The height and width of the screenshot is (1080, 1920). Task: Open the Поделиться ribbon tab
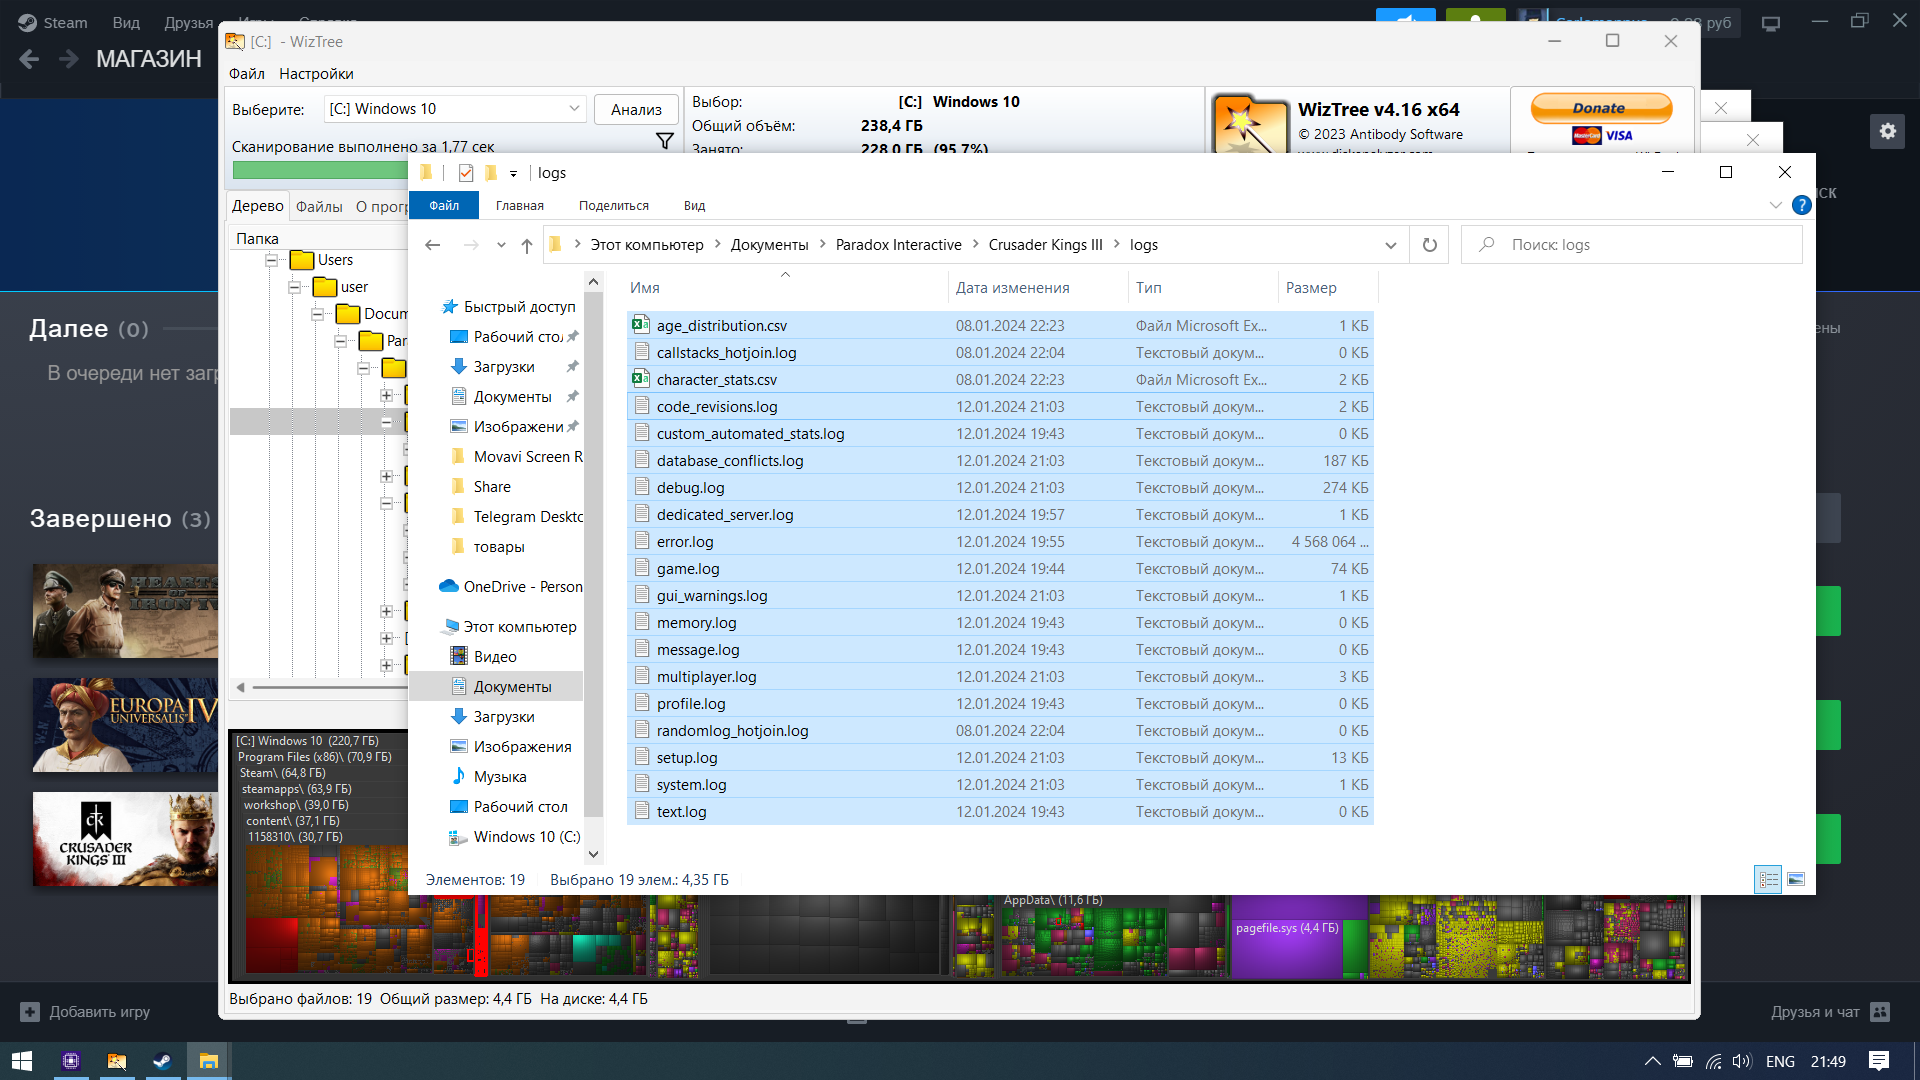(x=614, y=206)
